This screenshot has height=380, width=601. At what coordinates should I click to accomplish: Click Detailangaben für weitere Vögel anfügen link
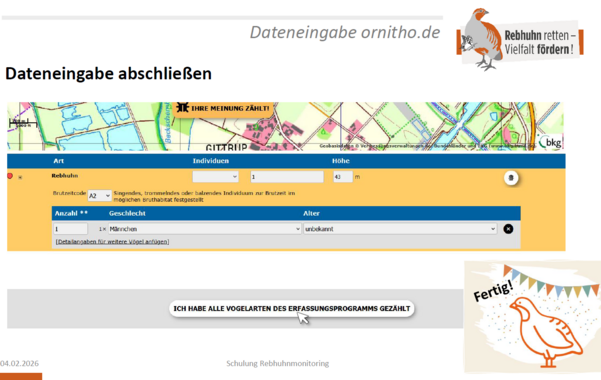point(112,242)
